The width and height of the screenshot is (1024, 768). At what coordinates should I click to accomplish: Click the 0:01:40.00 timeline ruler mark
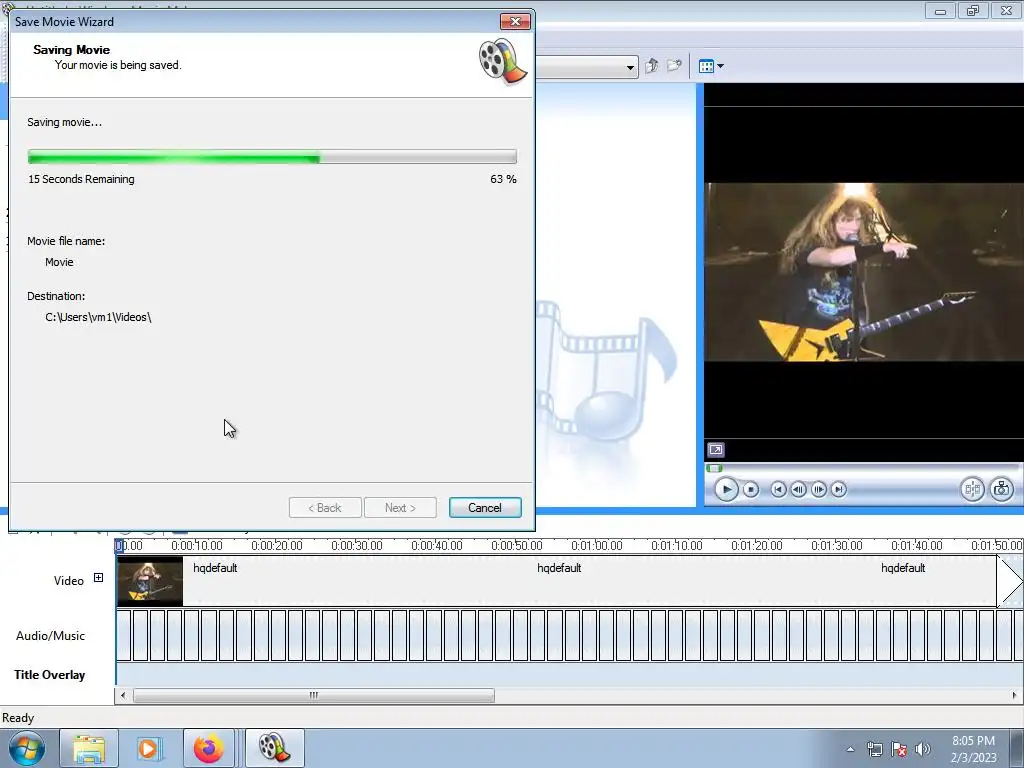tap(916, 545)
